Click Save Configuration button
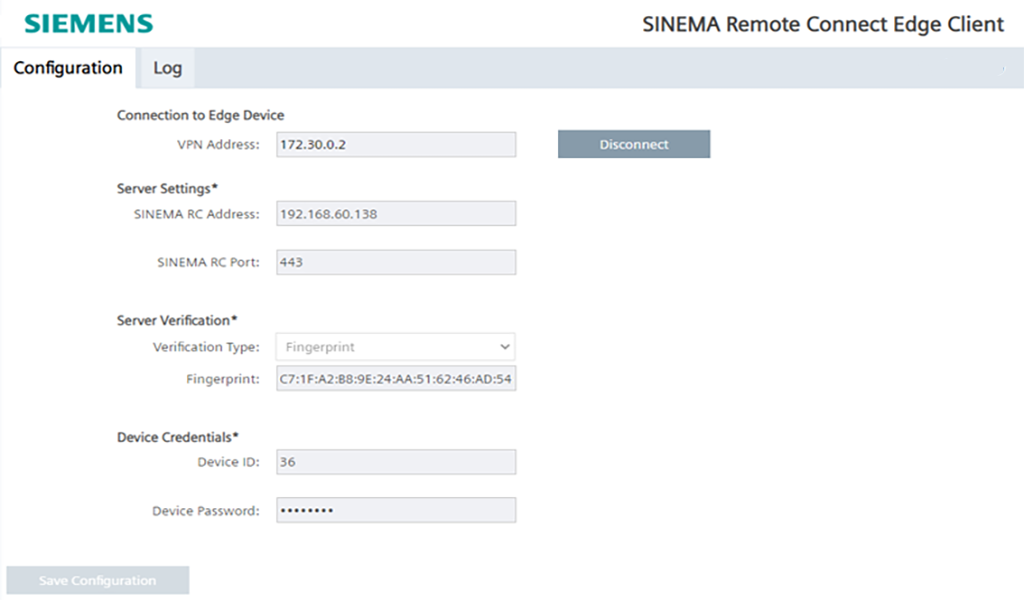 click(x=97, y=580)
